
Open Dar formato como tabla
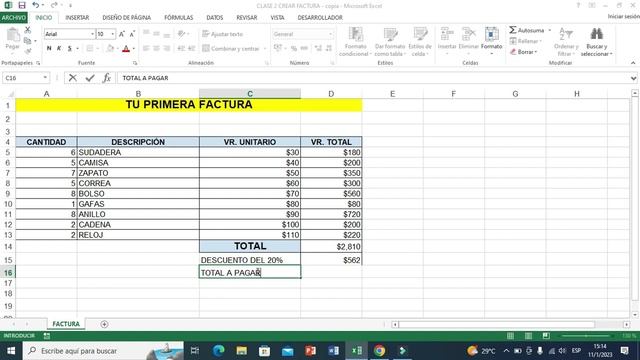[390, 42]
